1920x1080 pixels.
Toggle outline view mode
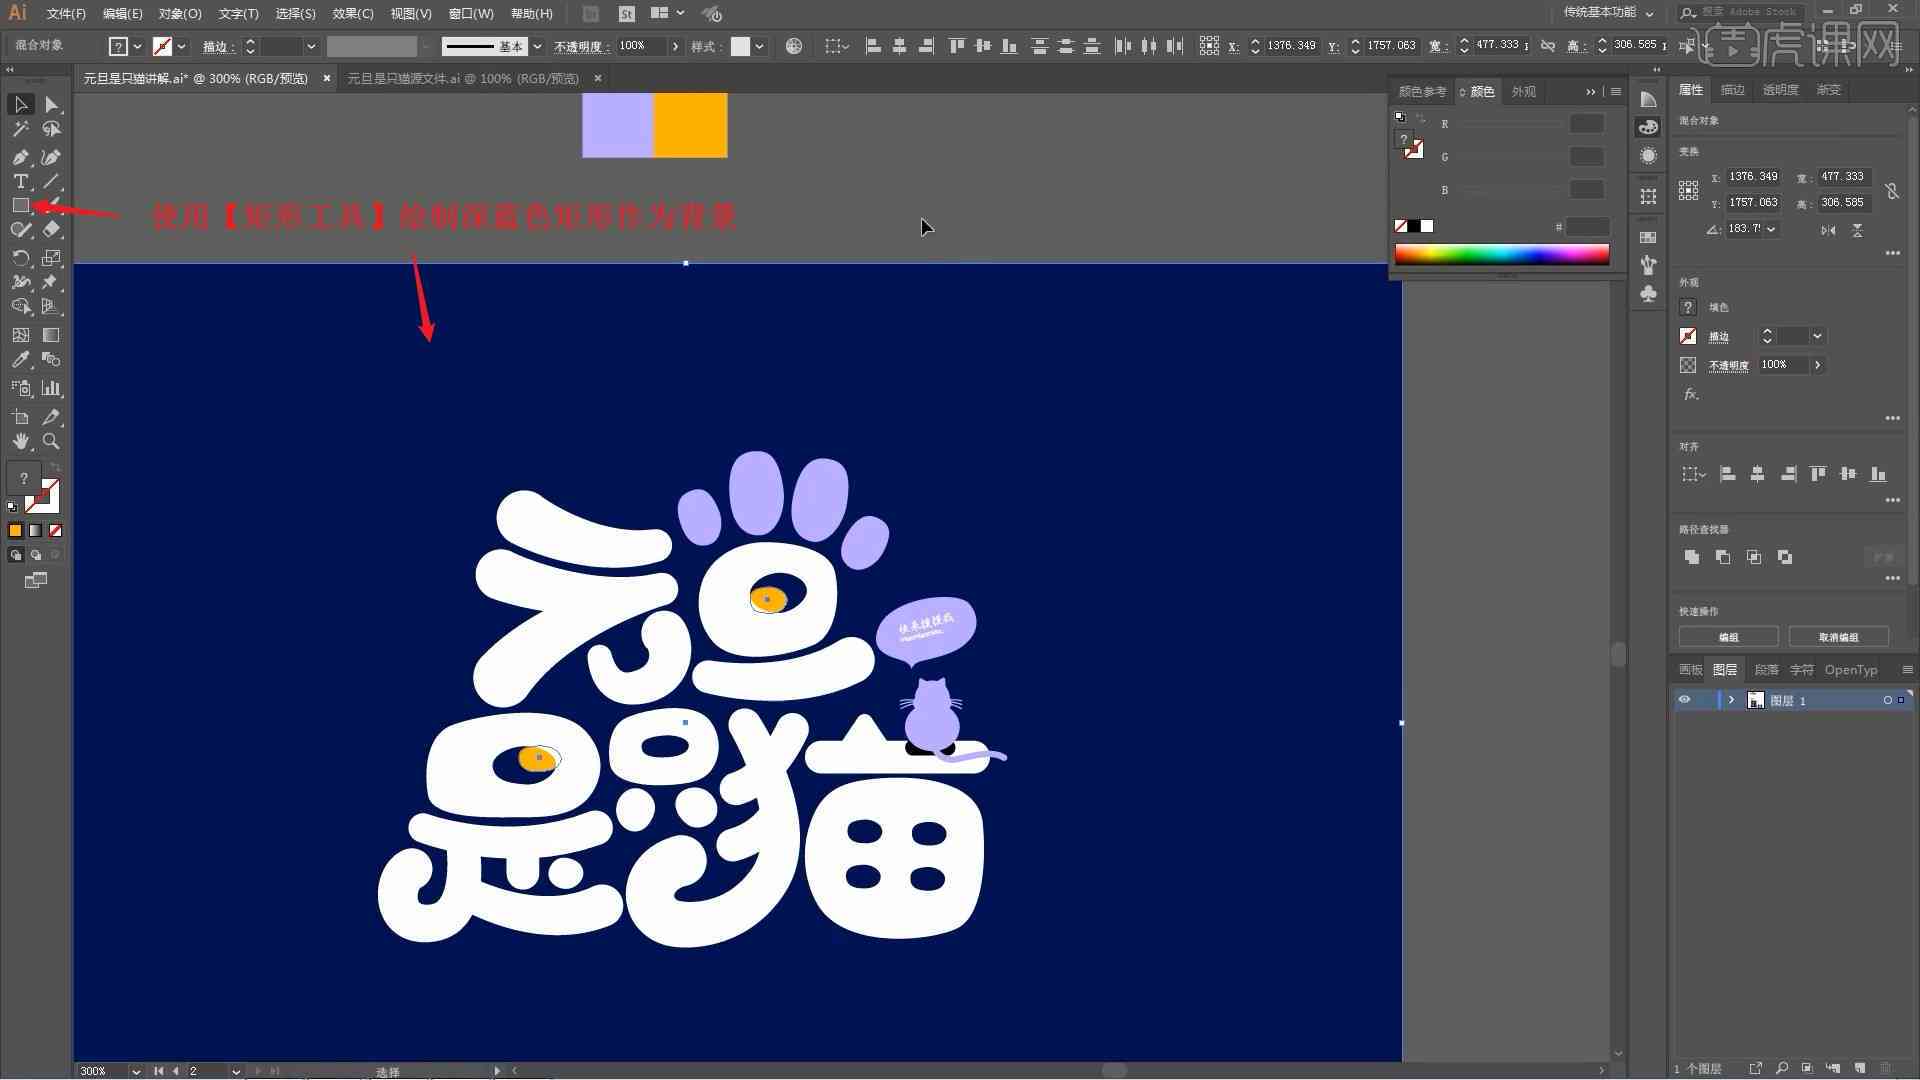tap(409, 12)
